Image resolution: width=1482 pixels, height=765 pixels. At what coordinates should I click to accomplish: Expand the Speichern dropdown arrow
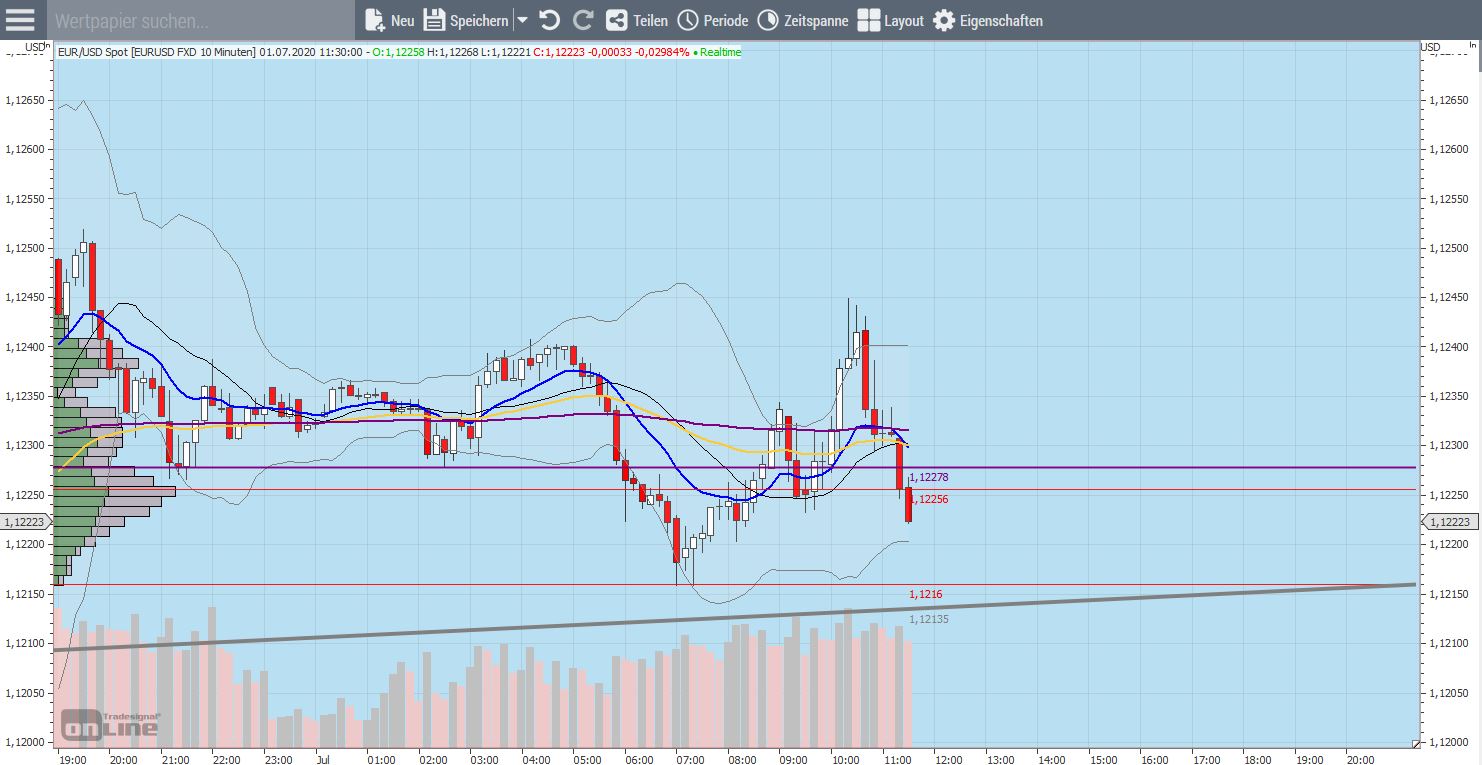522,20
